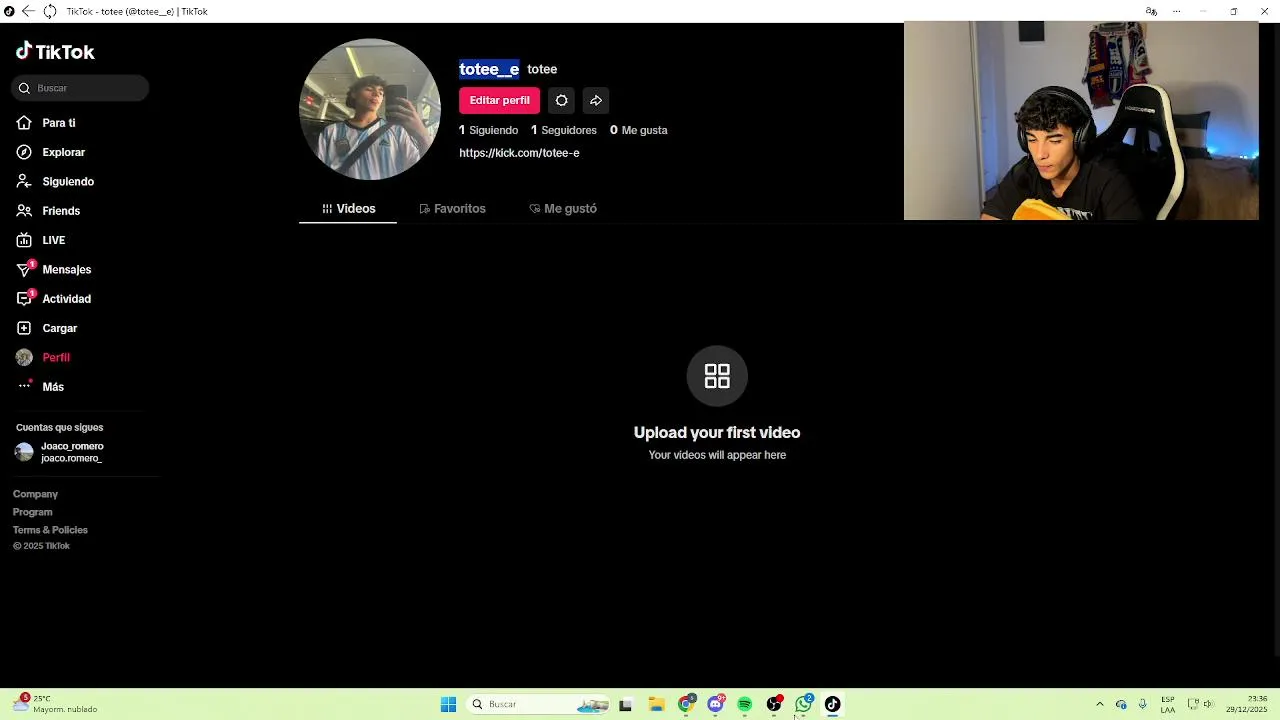Open WhatsApp from the taskbar

click(x=804, y=704)
